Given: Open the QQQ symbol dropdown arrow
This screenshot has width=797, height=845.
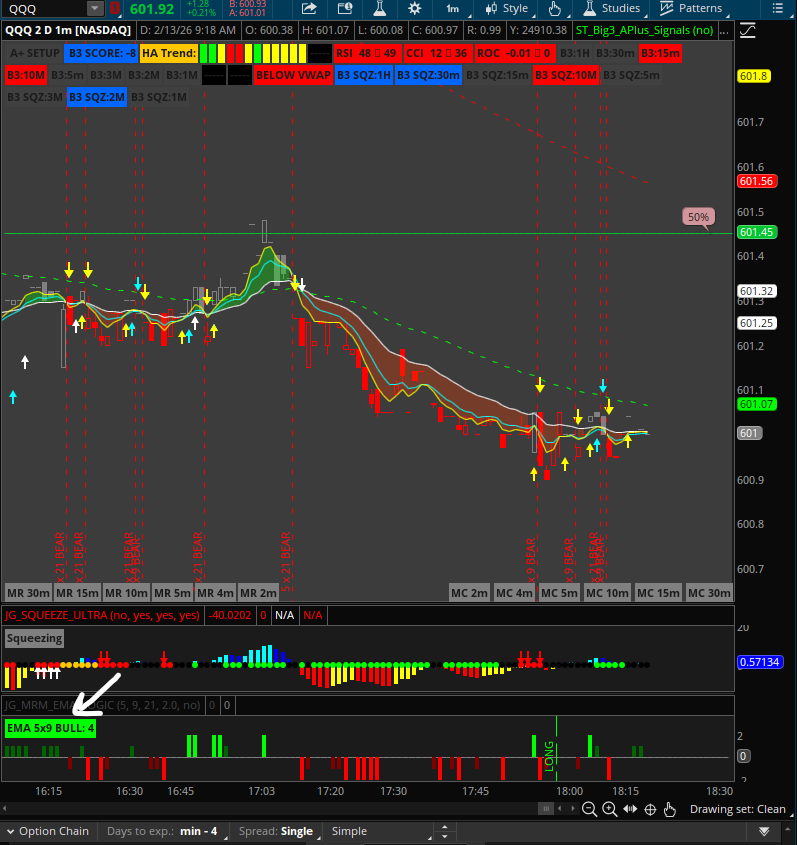Looking at the screenshot, I should (x=94, y=9).
